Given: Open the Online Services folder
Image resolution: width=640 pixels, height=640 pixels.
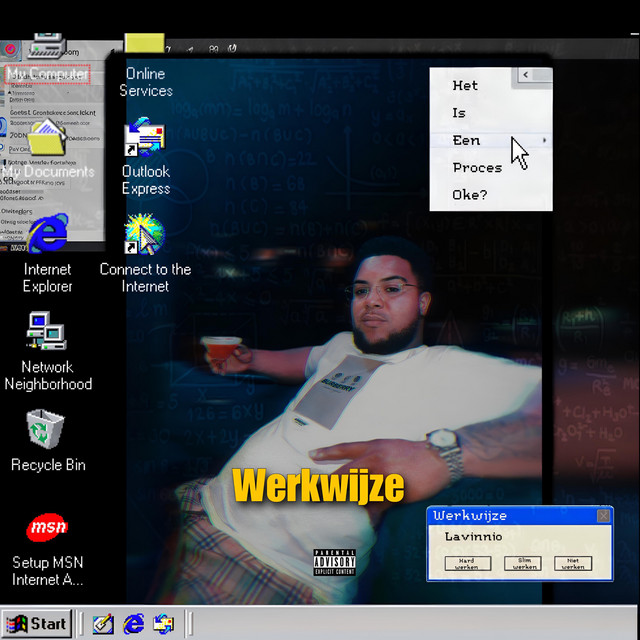Looking at the screenshot, I should click(x=145, y=46).
